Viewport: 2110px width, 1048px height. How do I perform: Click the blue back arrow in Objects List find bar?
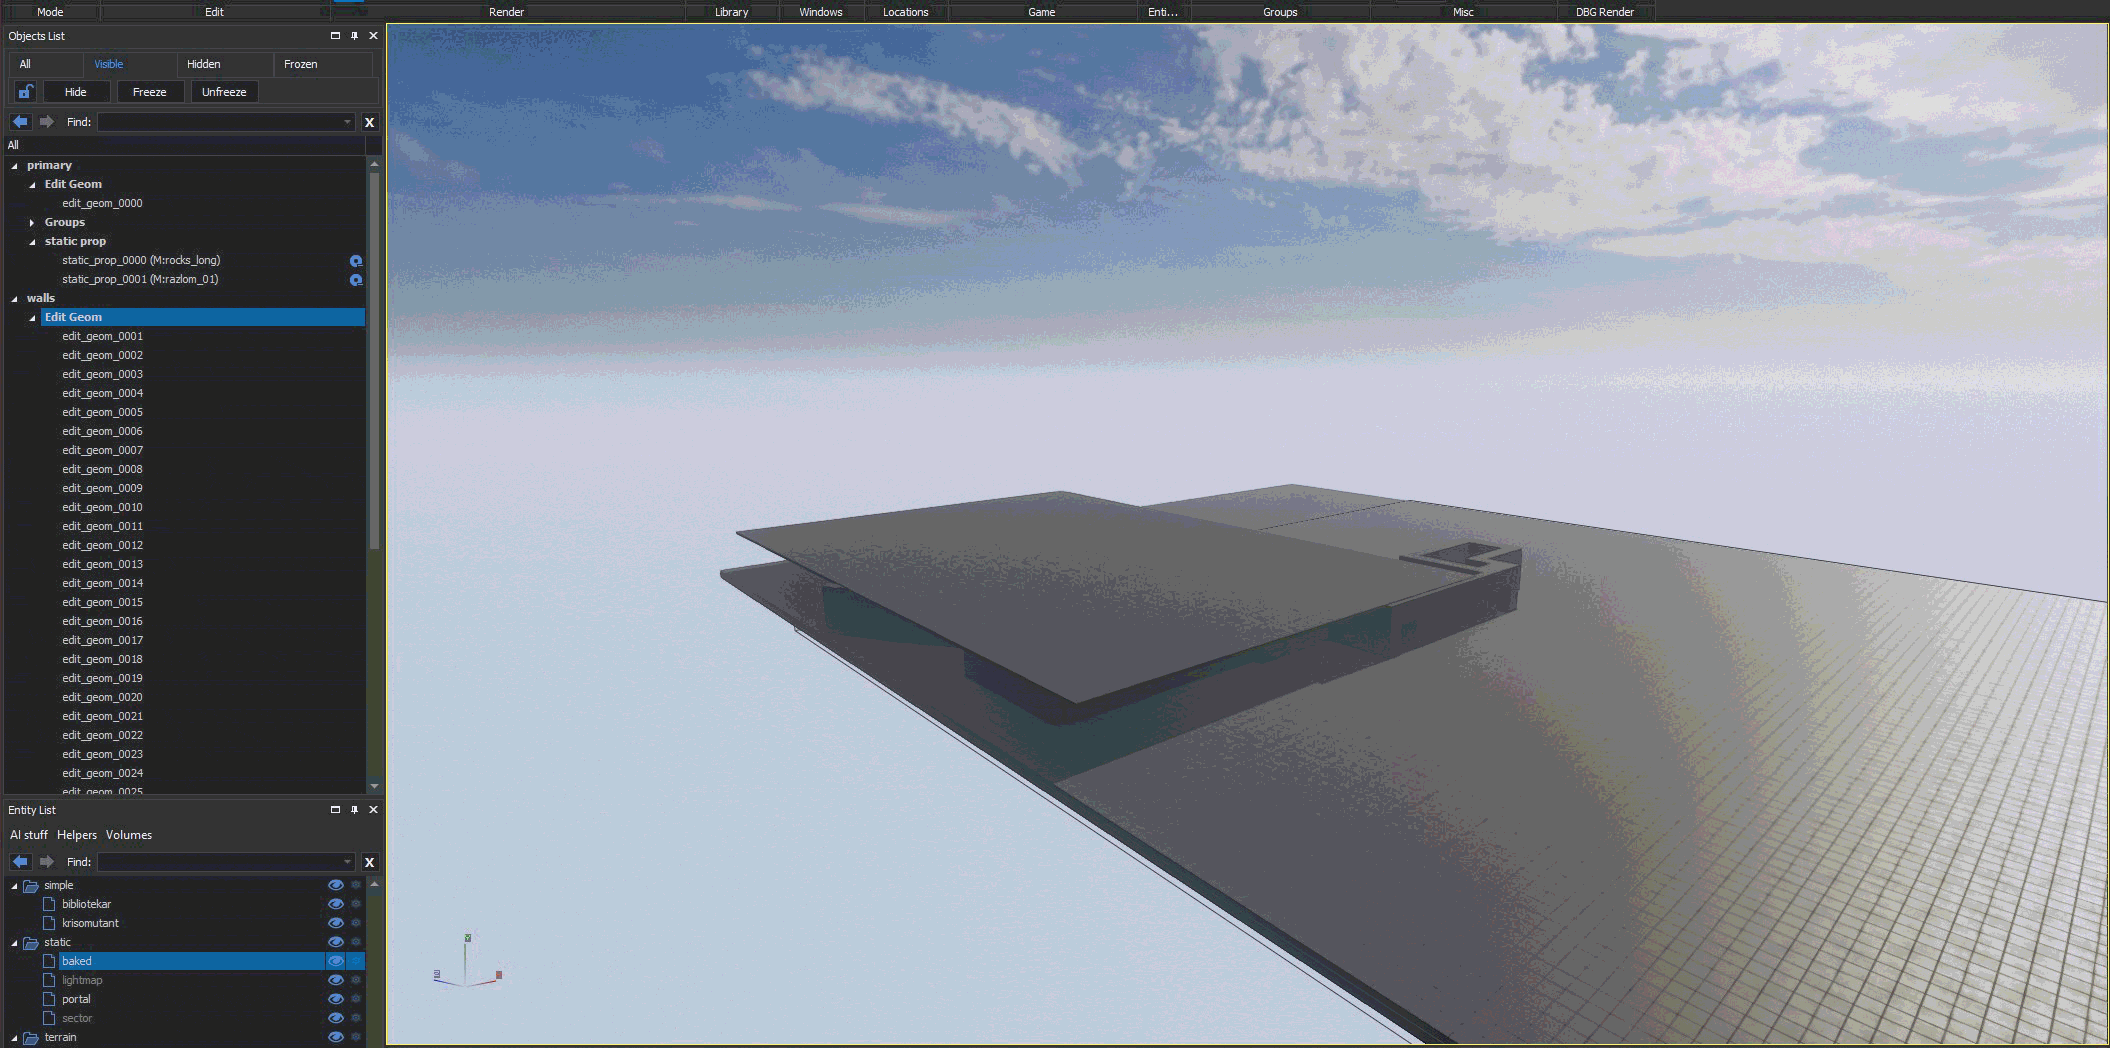click(20, 121)
